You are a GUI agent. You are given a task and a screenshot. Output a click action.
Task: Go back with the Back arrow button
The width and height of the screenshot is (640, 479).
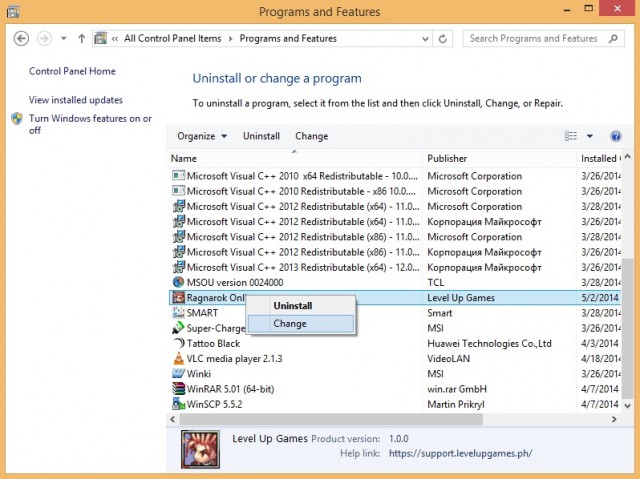click(x=21, y=39)
